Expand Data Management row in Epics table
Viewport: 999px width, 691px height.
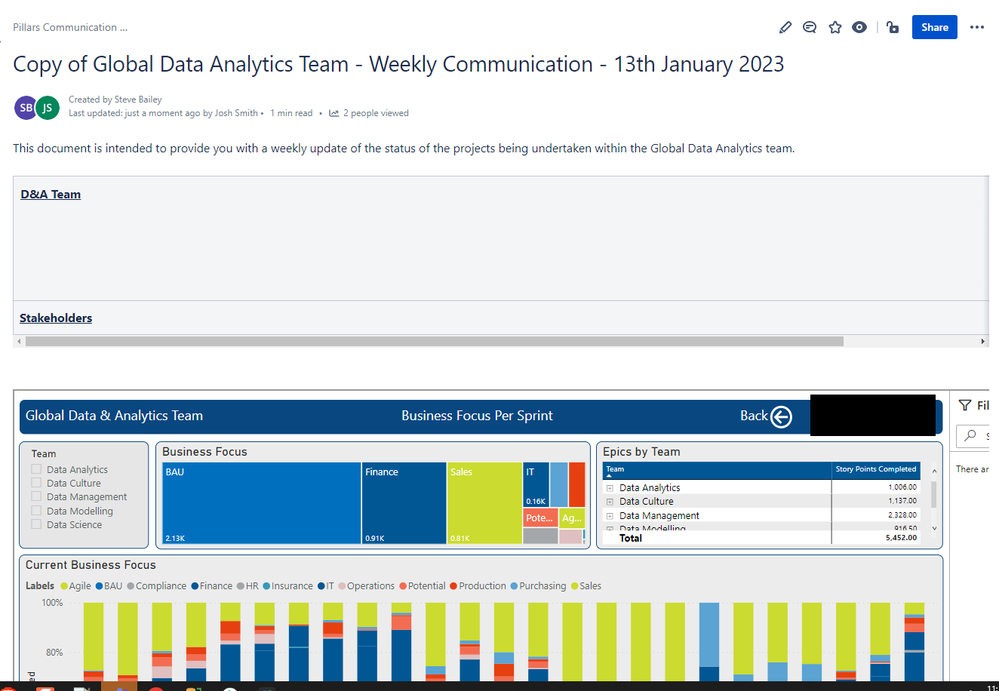(x=610, y=516)
